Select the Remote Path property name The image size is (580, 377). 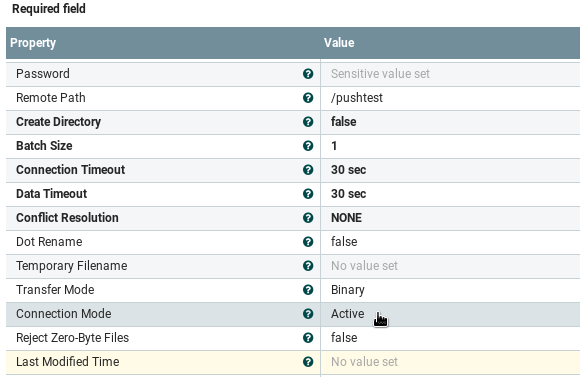coord(51,98)
